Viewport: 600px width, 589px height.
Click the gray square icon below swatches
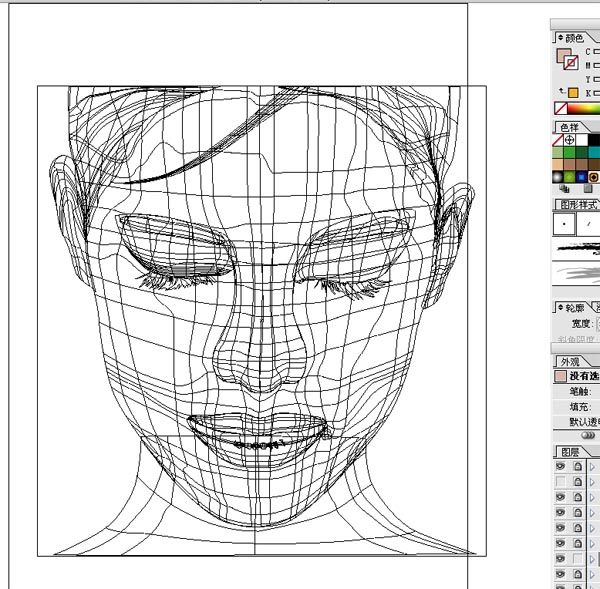click(588, 188)
